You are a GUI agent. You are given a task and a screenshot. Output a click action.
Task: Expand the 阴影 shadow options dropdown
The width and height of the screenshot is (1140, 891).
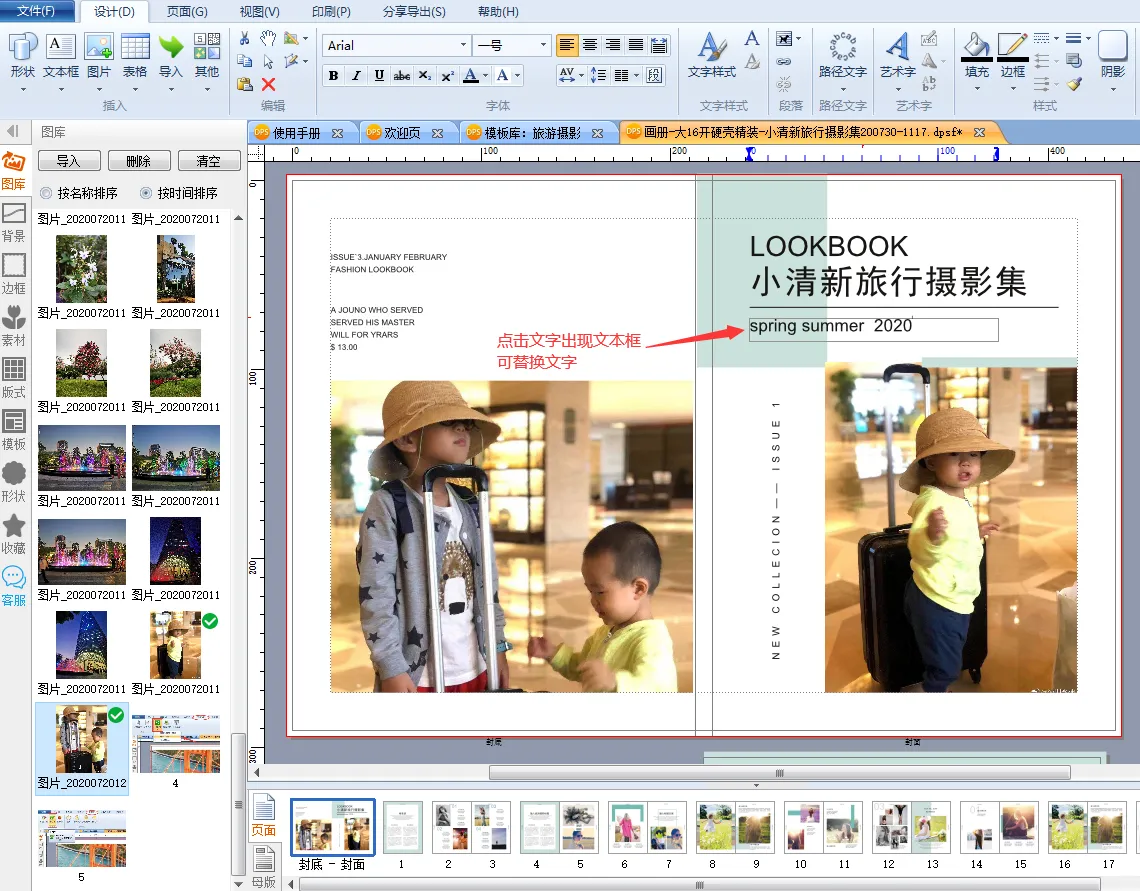[1112, 89]
